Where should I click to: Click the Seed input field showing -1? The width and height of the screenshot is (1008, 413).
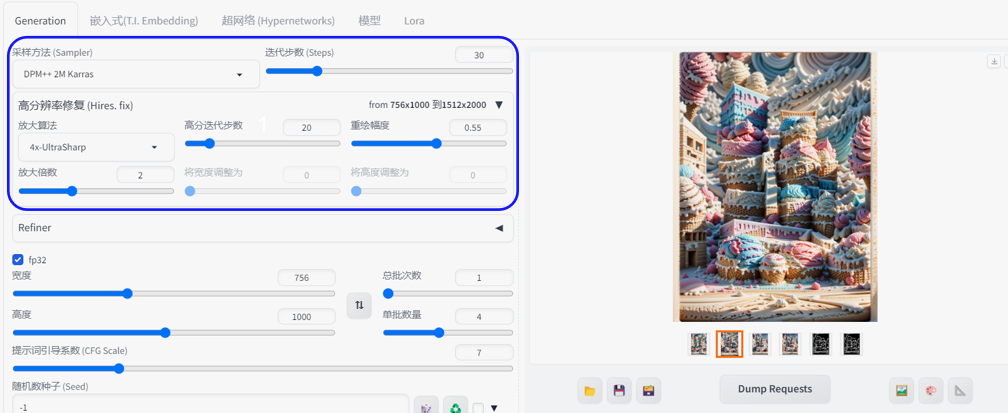point(210,405)
